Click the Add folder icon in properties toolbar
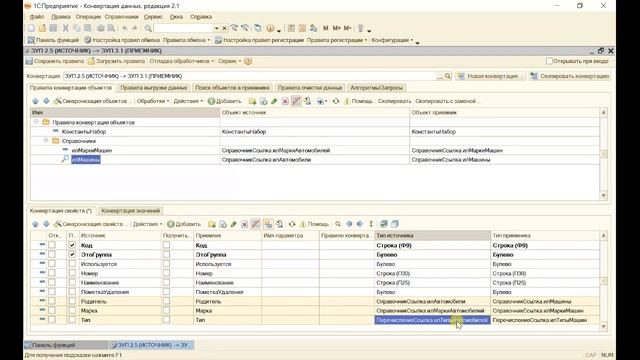Viewport: 640px width, 360px height. click(212, 224)
